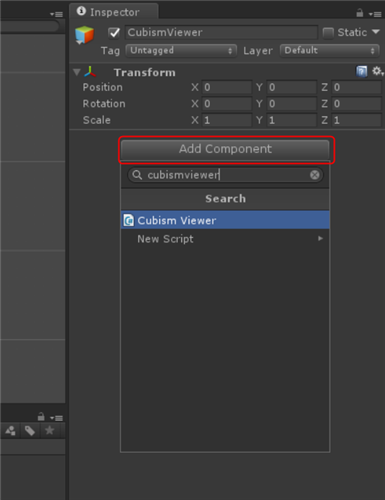Open the Tag Untagged dropdown

[x=181, y=51]
